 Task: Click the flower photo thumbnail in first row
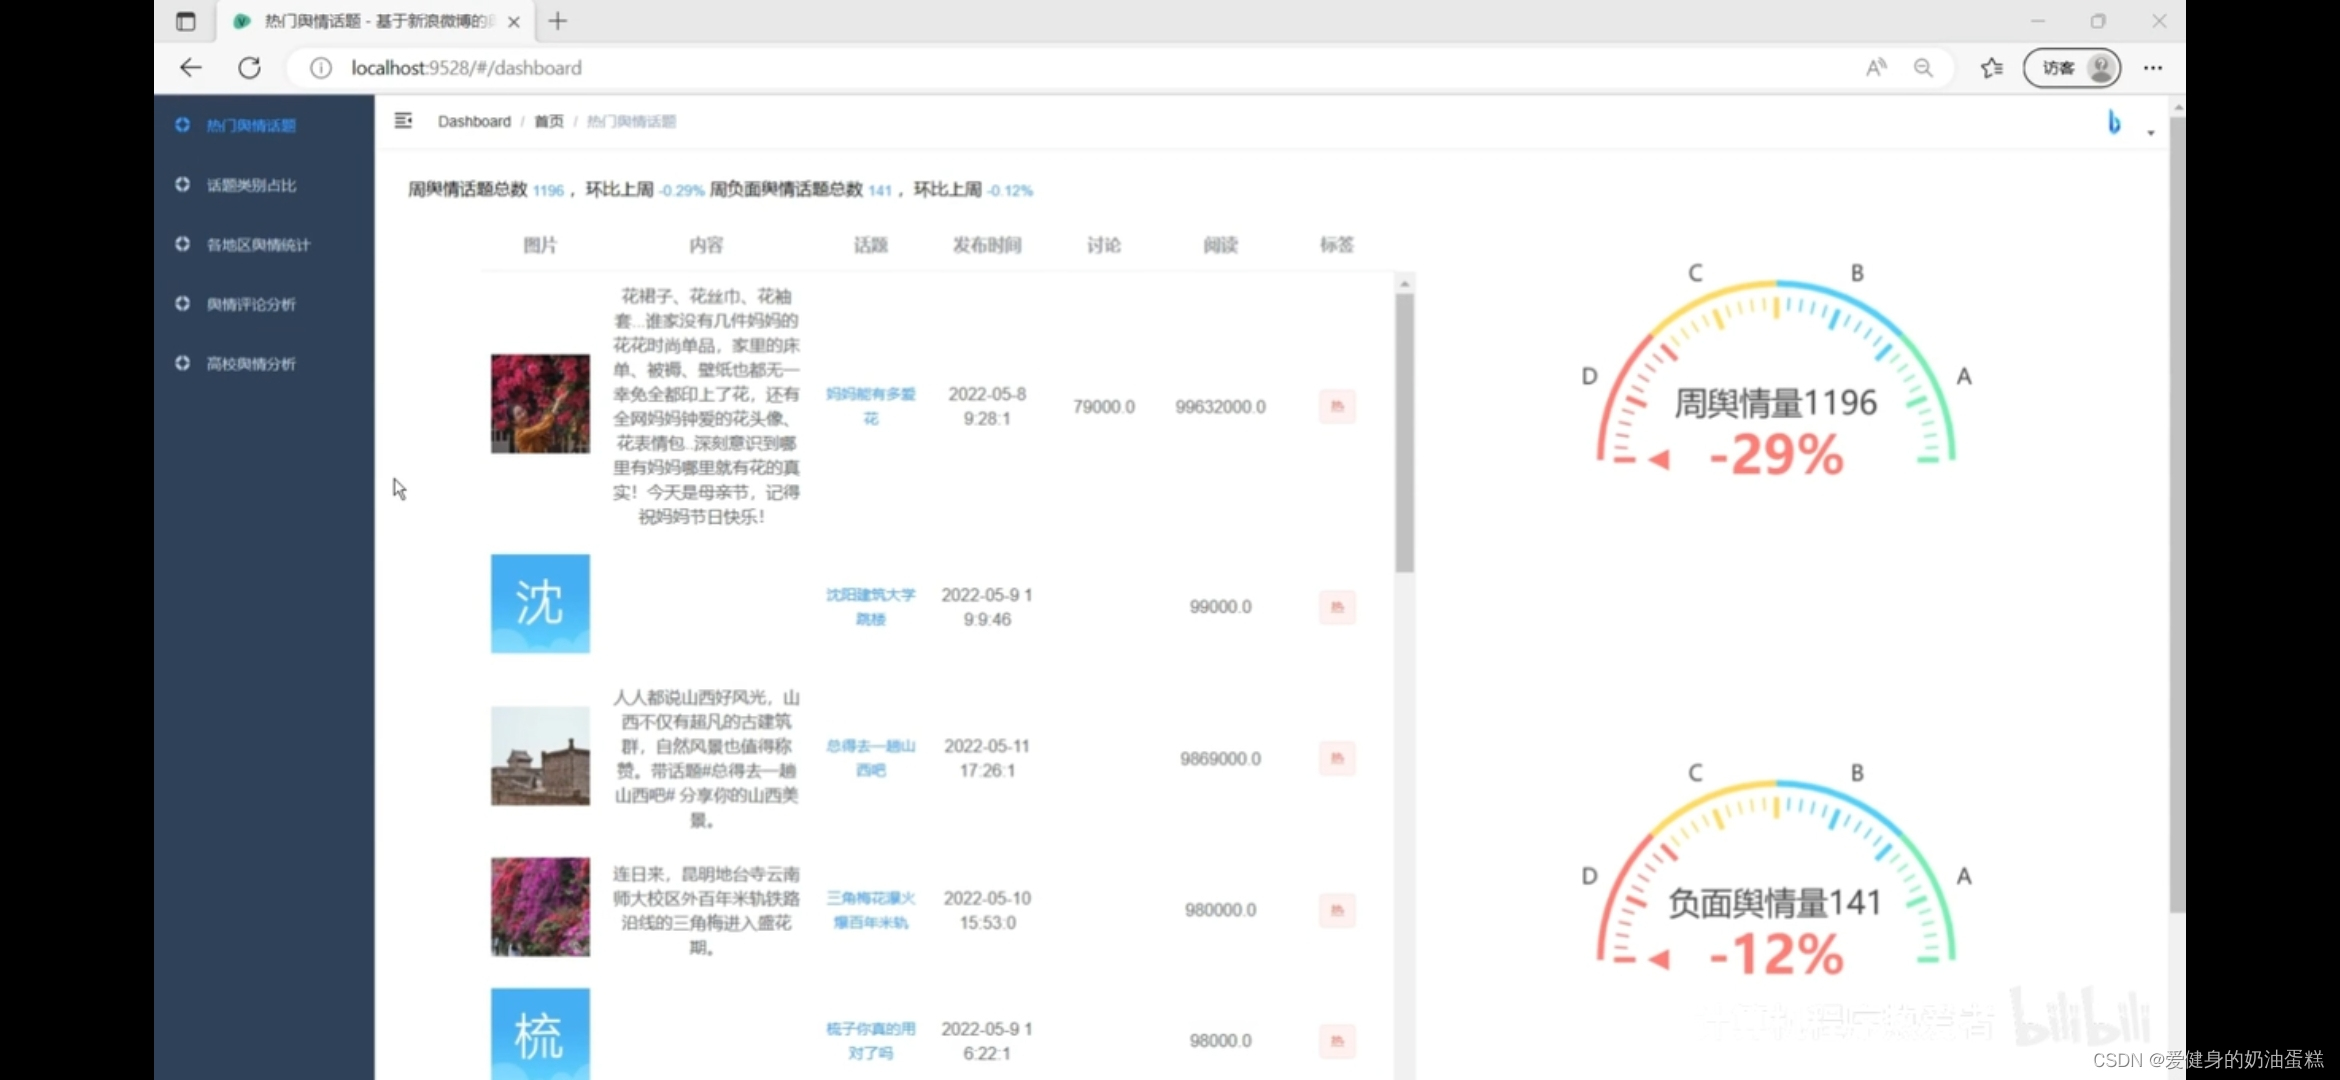[x=540, y=404]
